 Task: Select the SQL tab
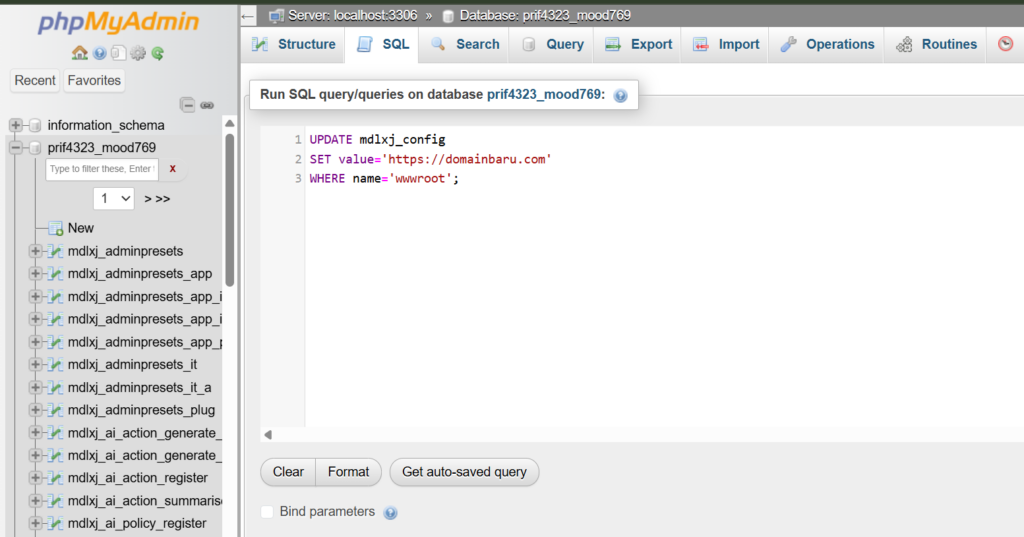(383, 44)
